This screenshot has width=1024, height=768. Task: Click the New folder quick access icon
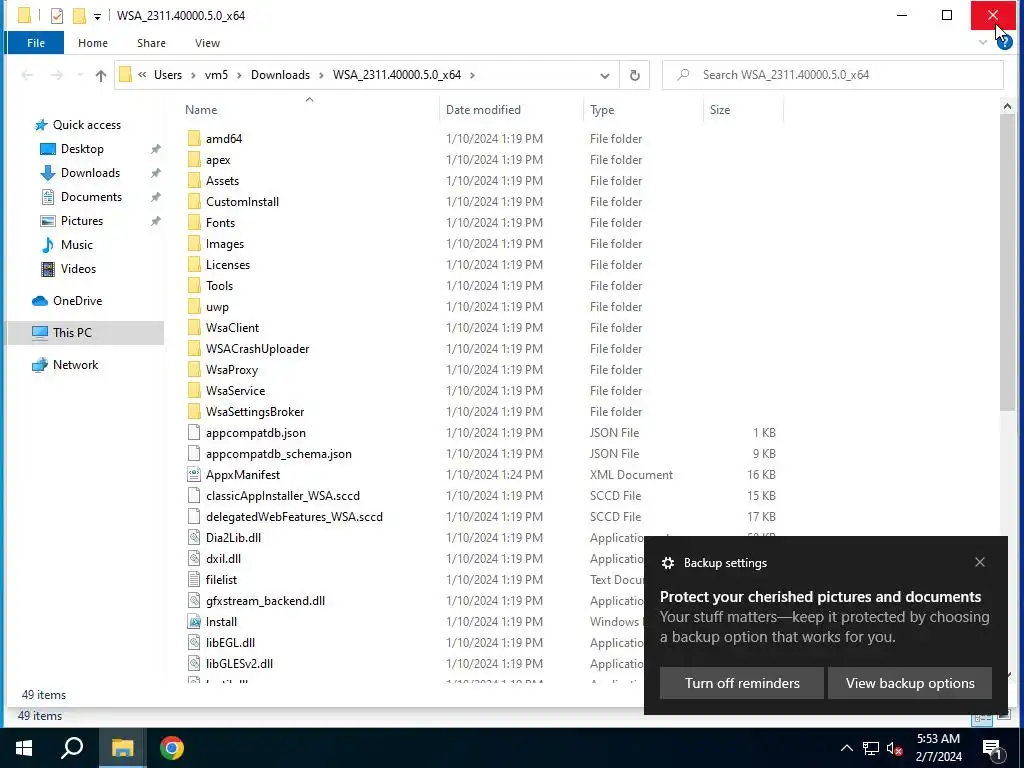point(79,16)
